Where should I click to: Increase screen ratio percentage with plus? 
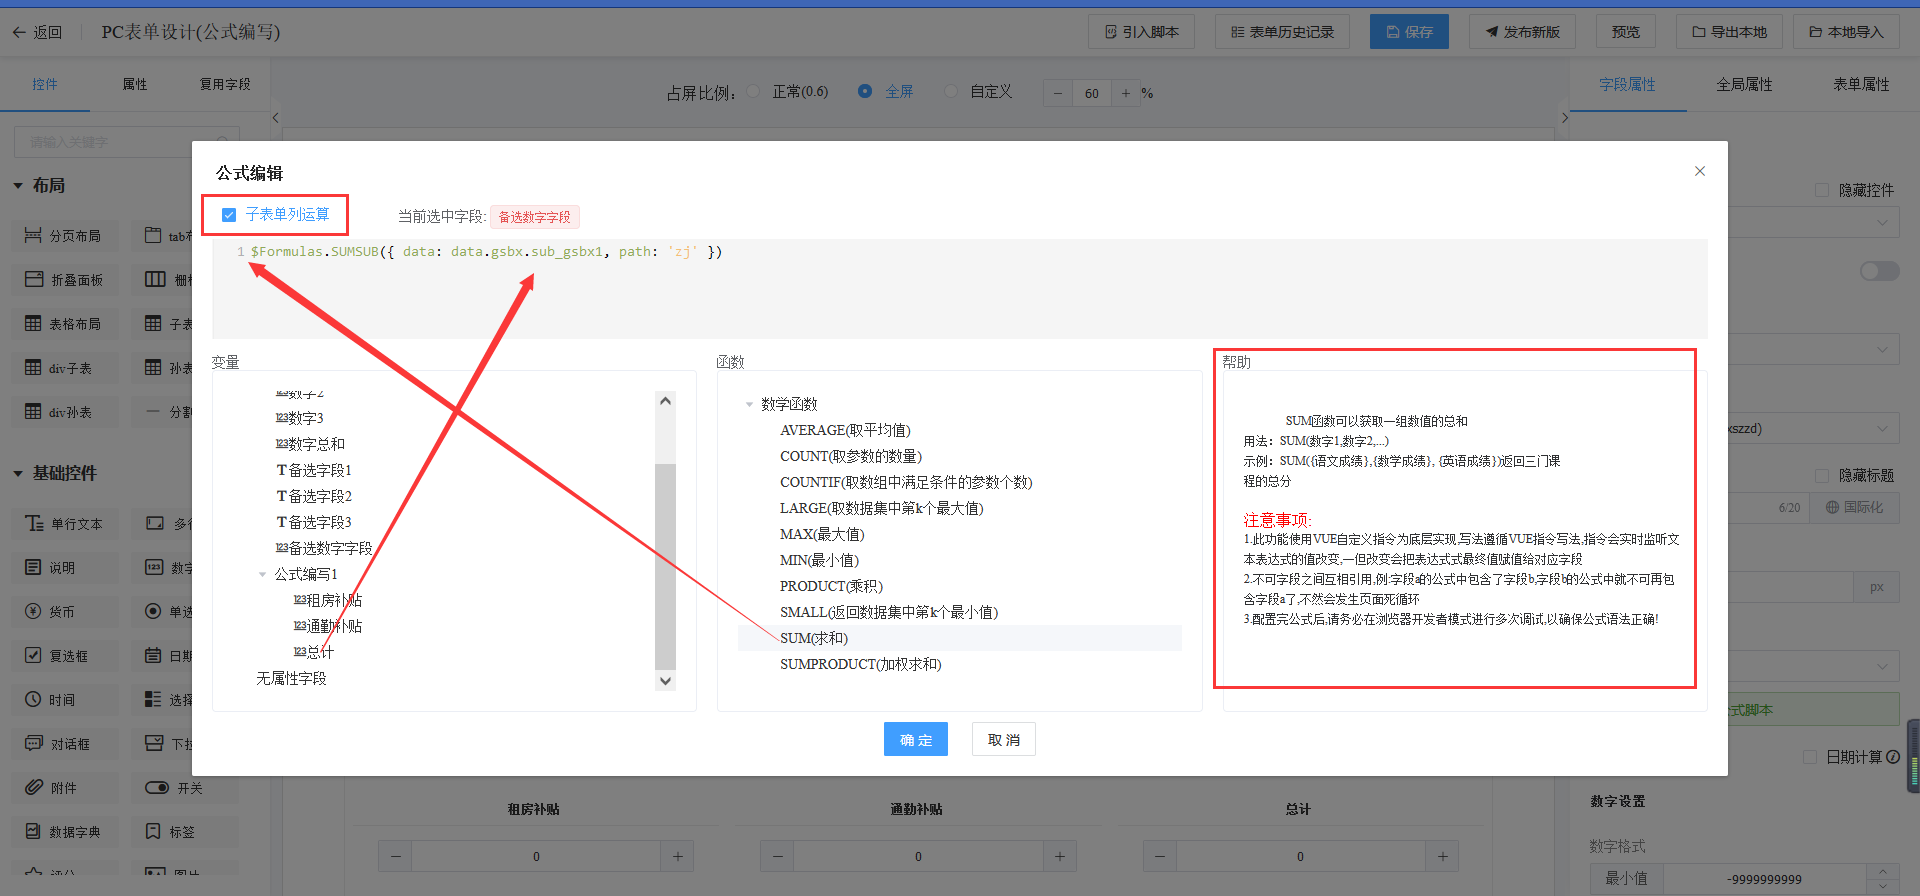click(x=1126, y=93)
